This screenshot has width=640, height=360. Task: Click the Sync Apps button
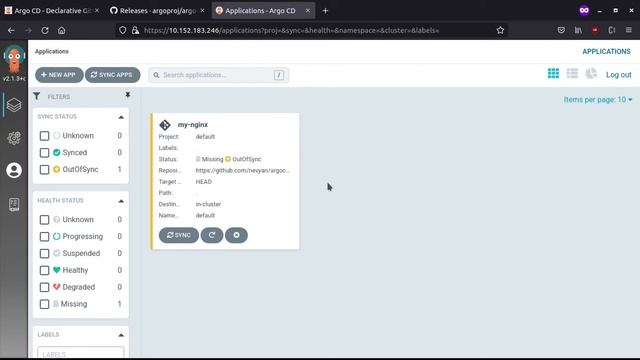coord(113,75)
